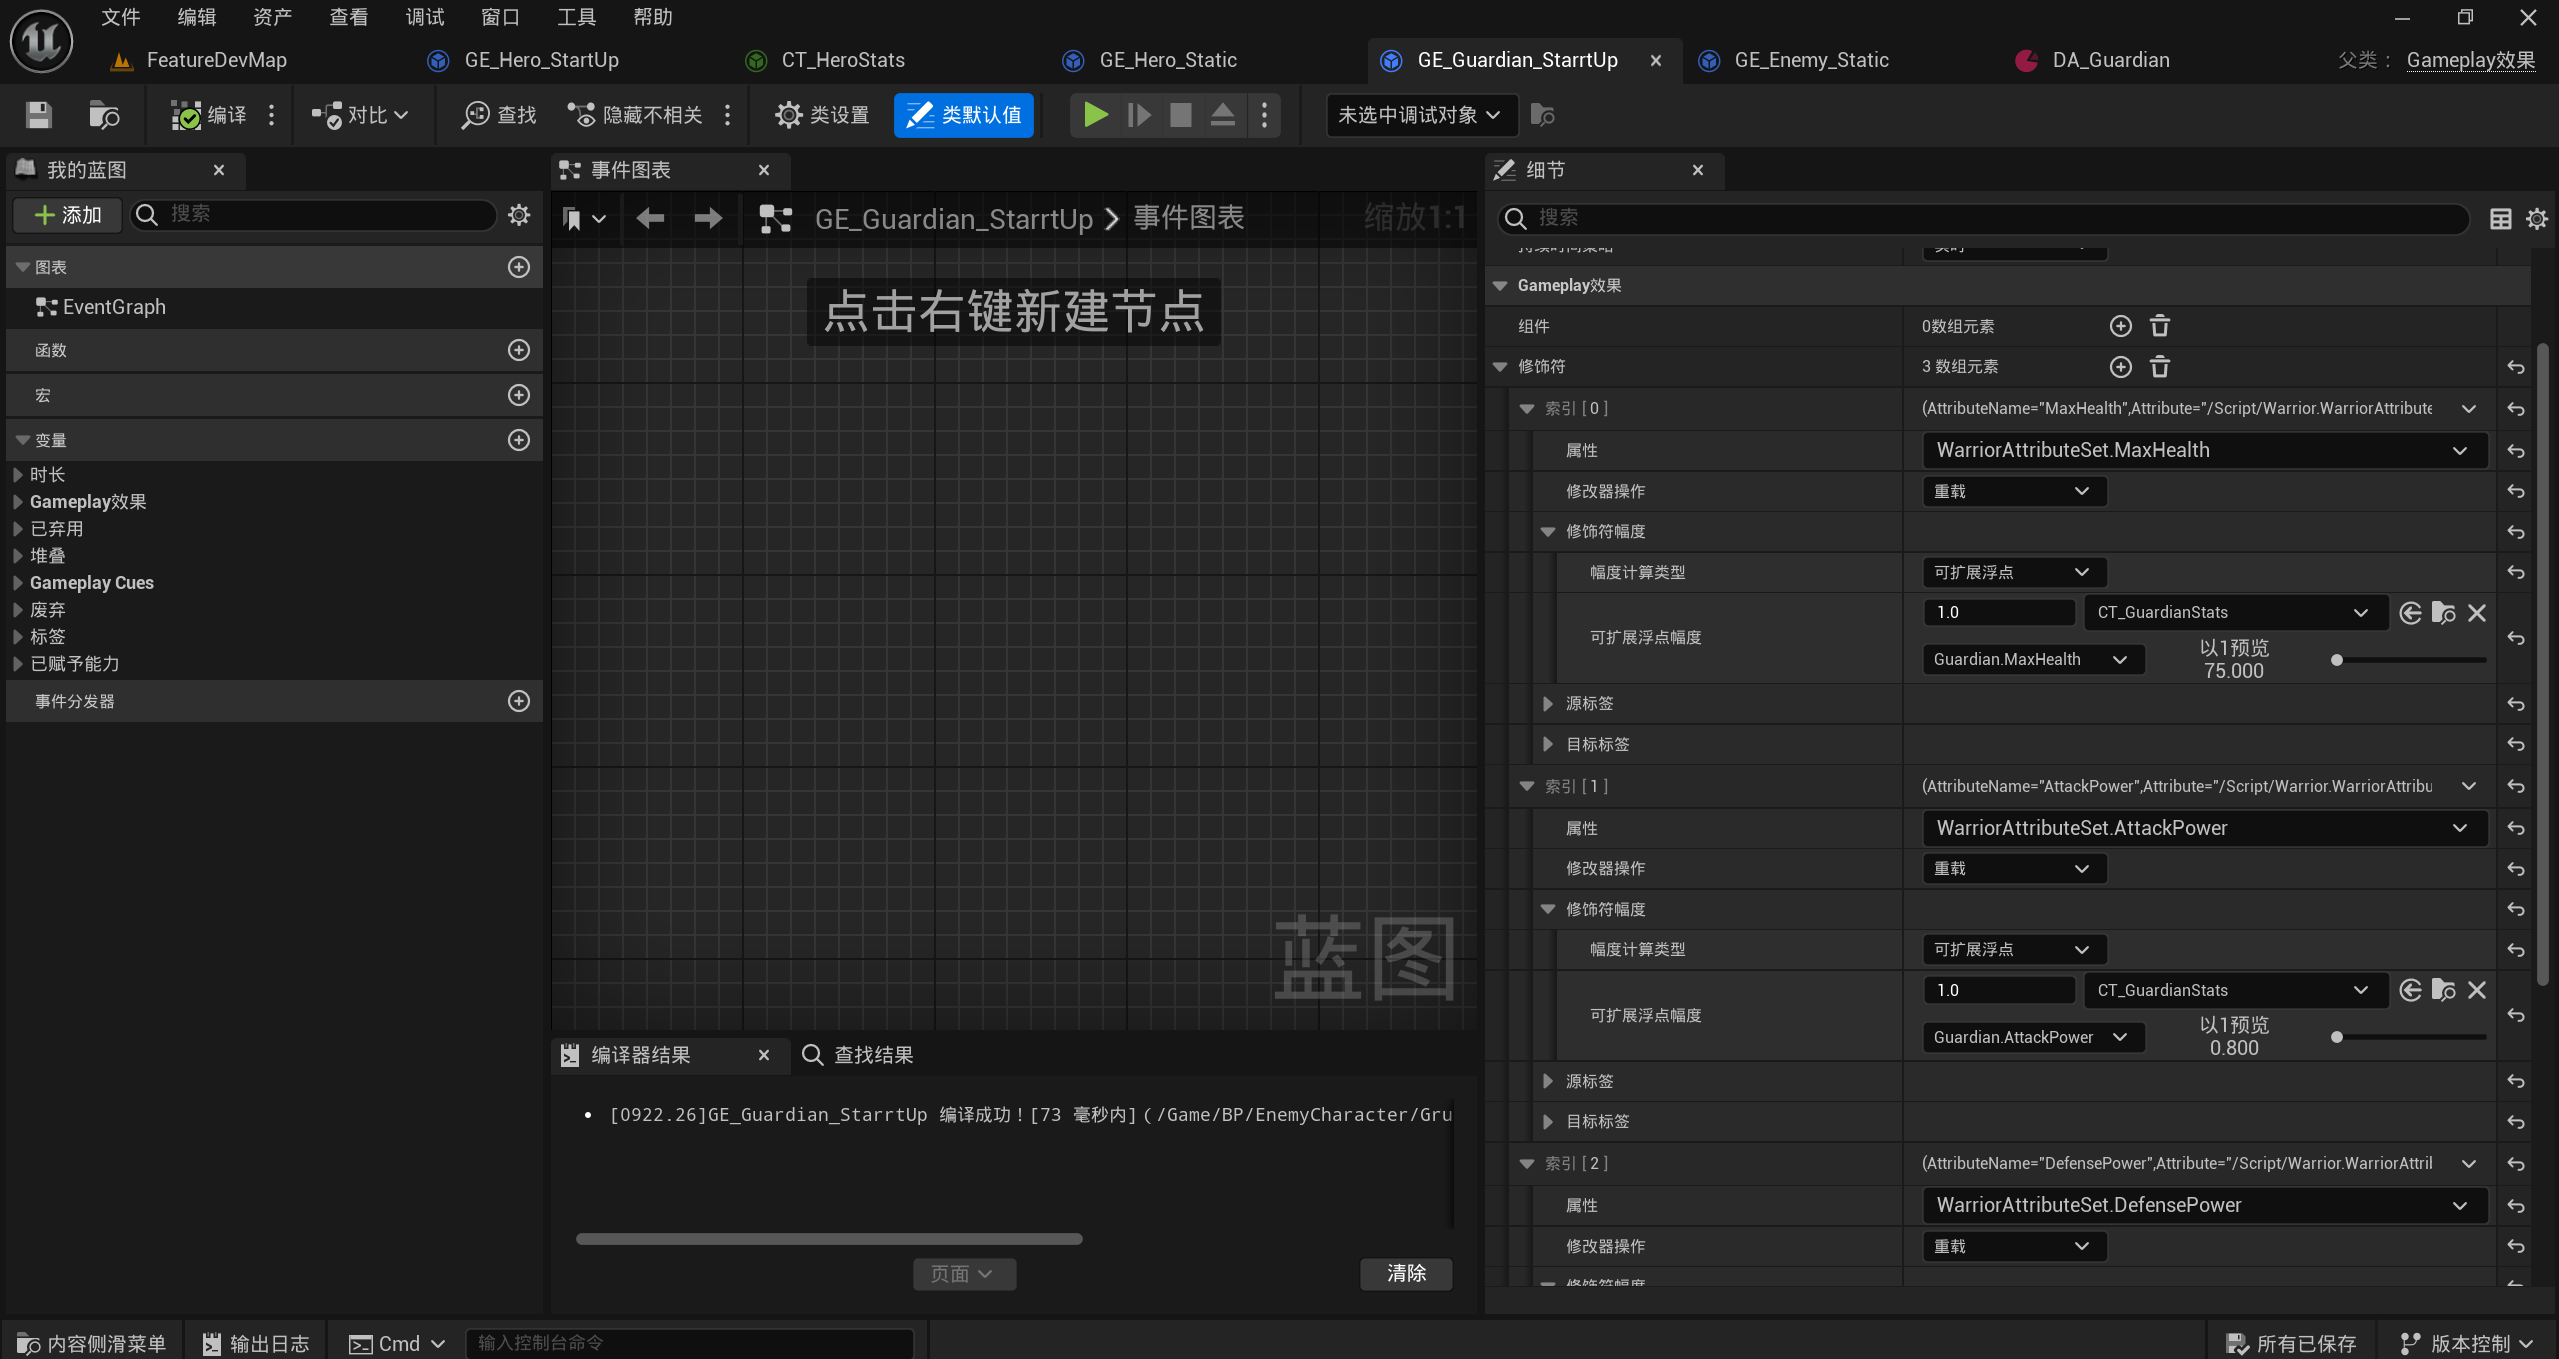Save the current blueprint asset
This screenshot has height=1359, width=2559.
click(x=38, y=115)
